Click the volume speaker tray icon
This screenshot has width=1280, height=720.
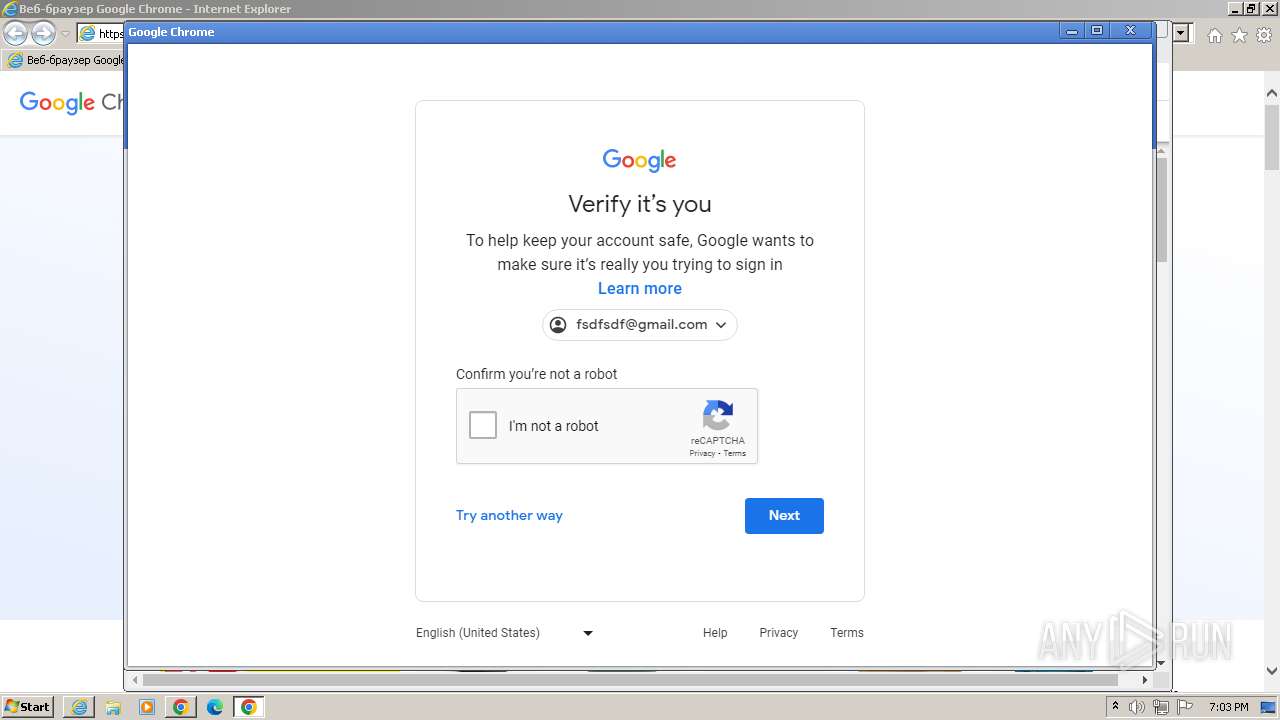pos(1137,707)
